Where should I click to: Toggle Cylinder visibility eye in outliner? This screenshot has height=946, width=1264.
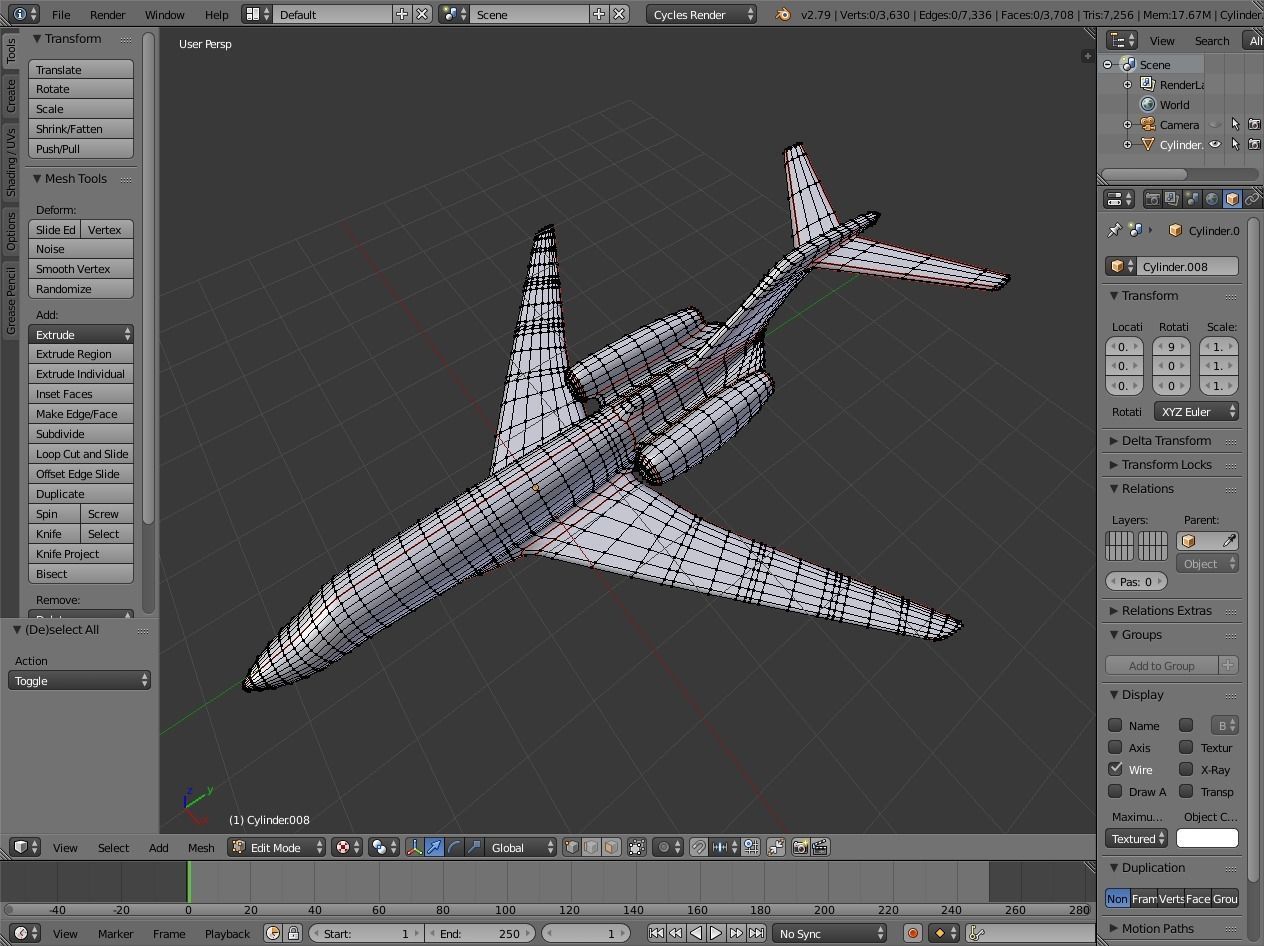(x=1215, y=144)
